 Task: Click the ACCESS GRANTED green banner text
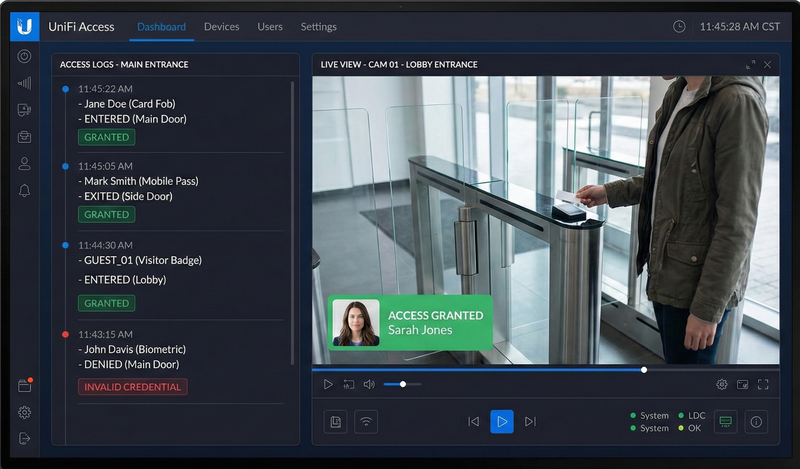pyautogui.click(x=435, y=315)
